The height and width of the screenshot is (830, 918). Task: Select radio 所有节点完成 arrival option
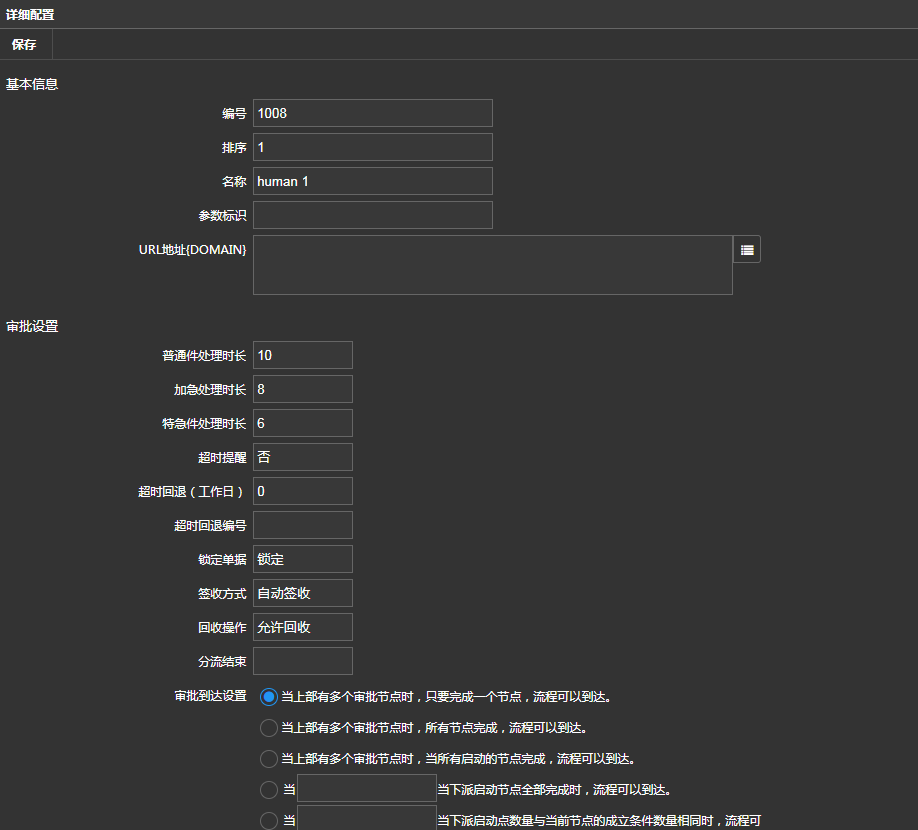click(269, 728)
